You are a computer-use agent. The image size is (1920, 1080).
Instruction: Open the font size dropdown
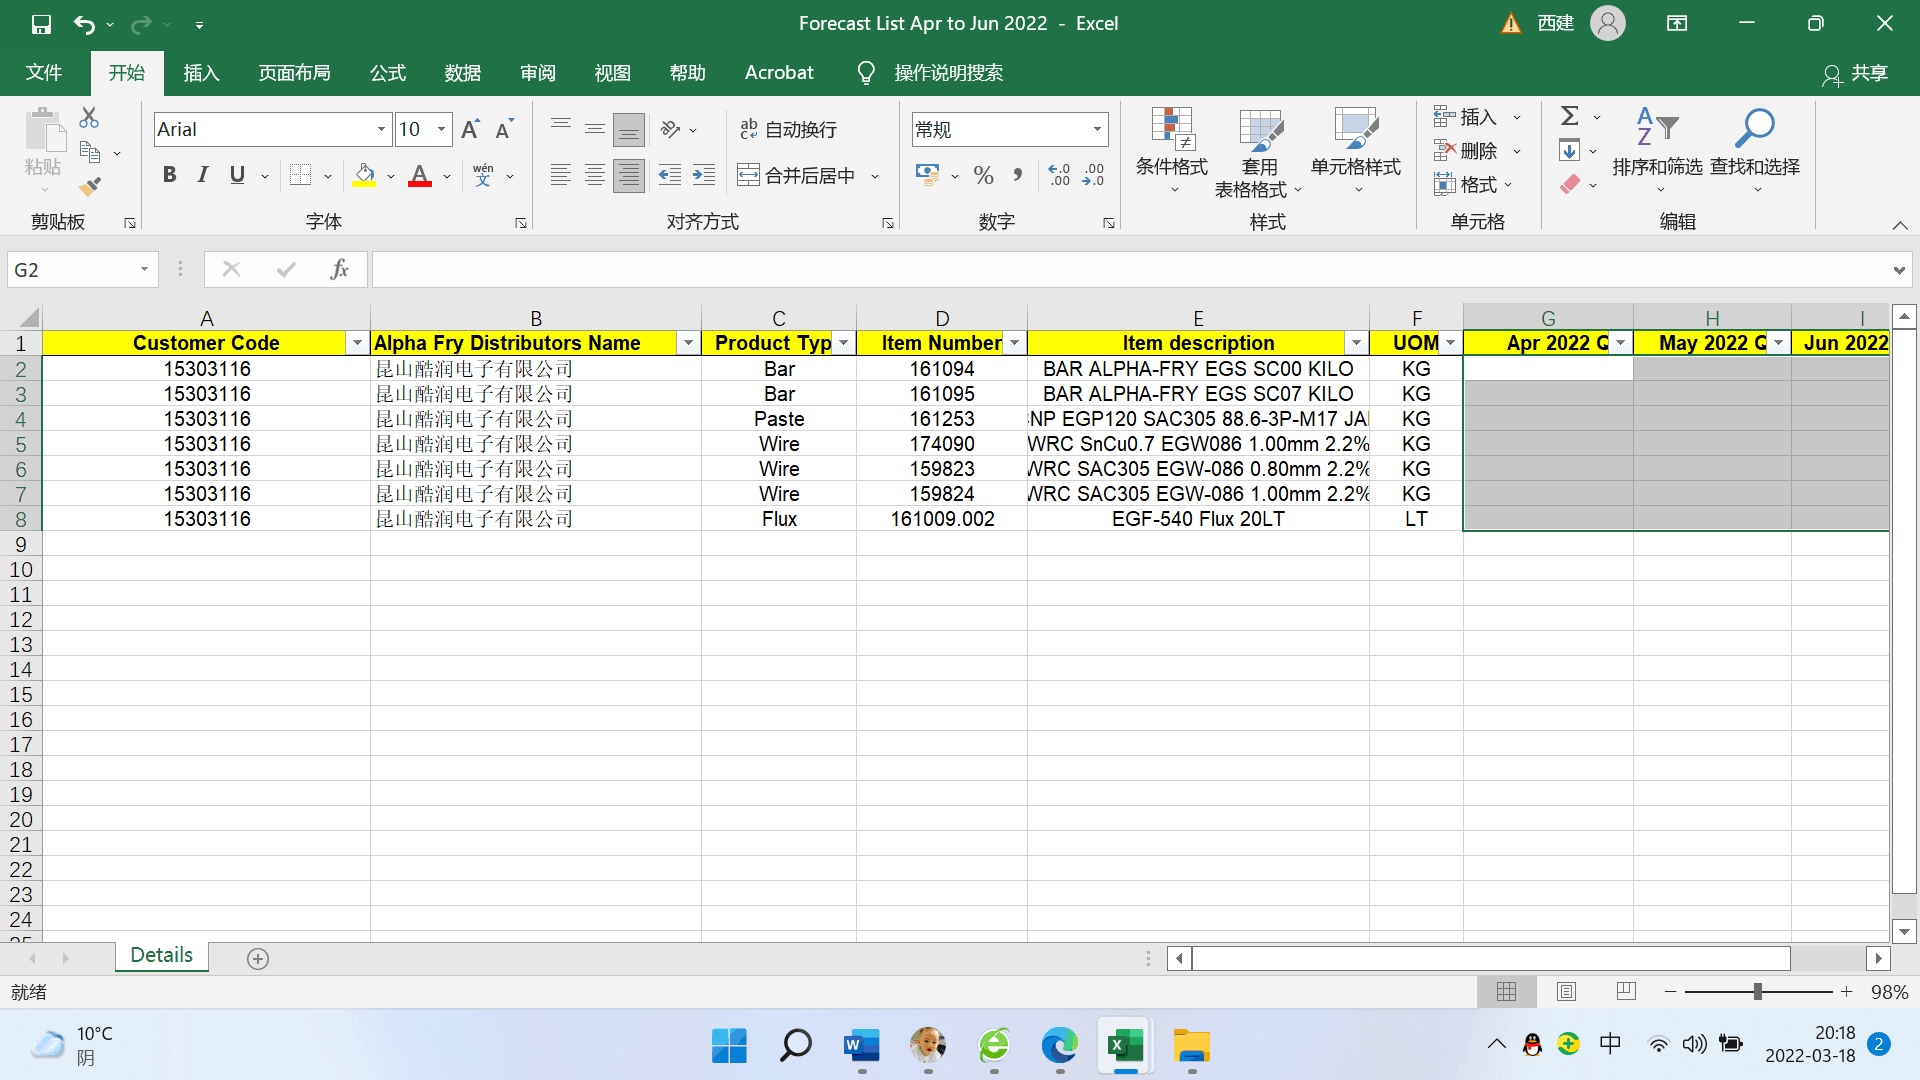tap(441, 129)
